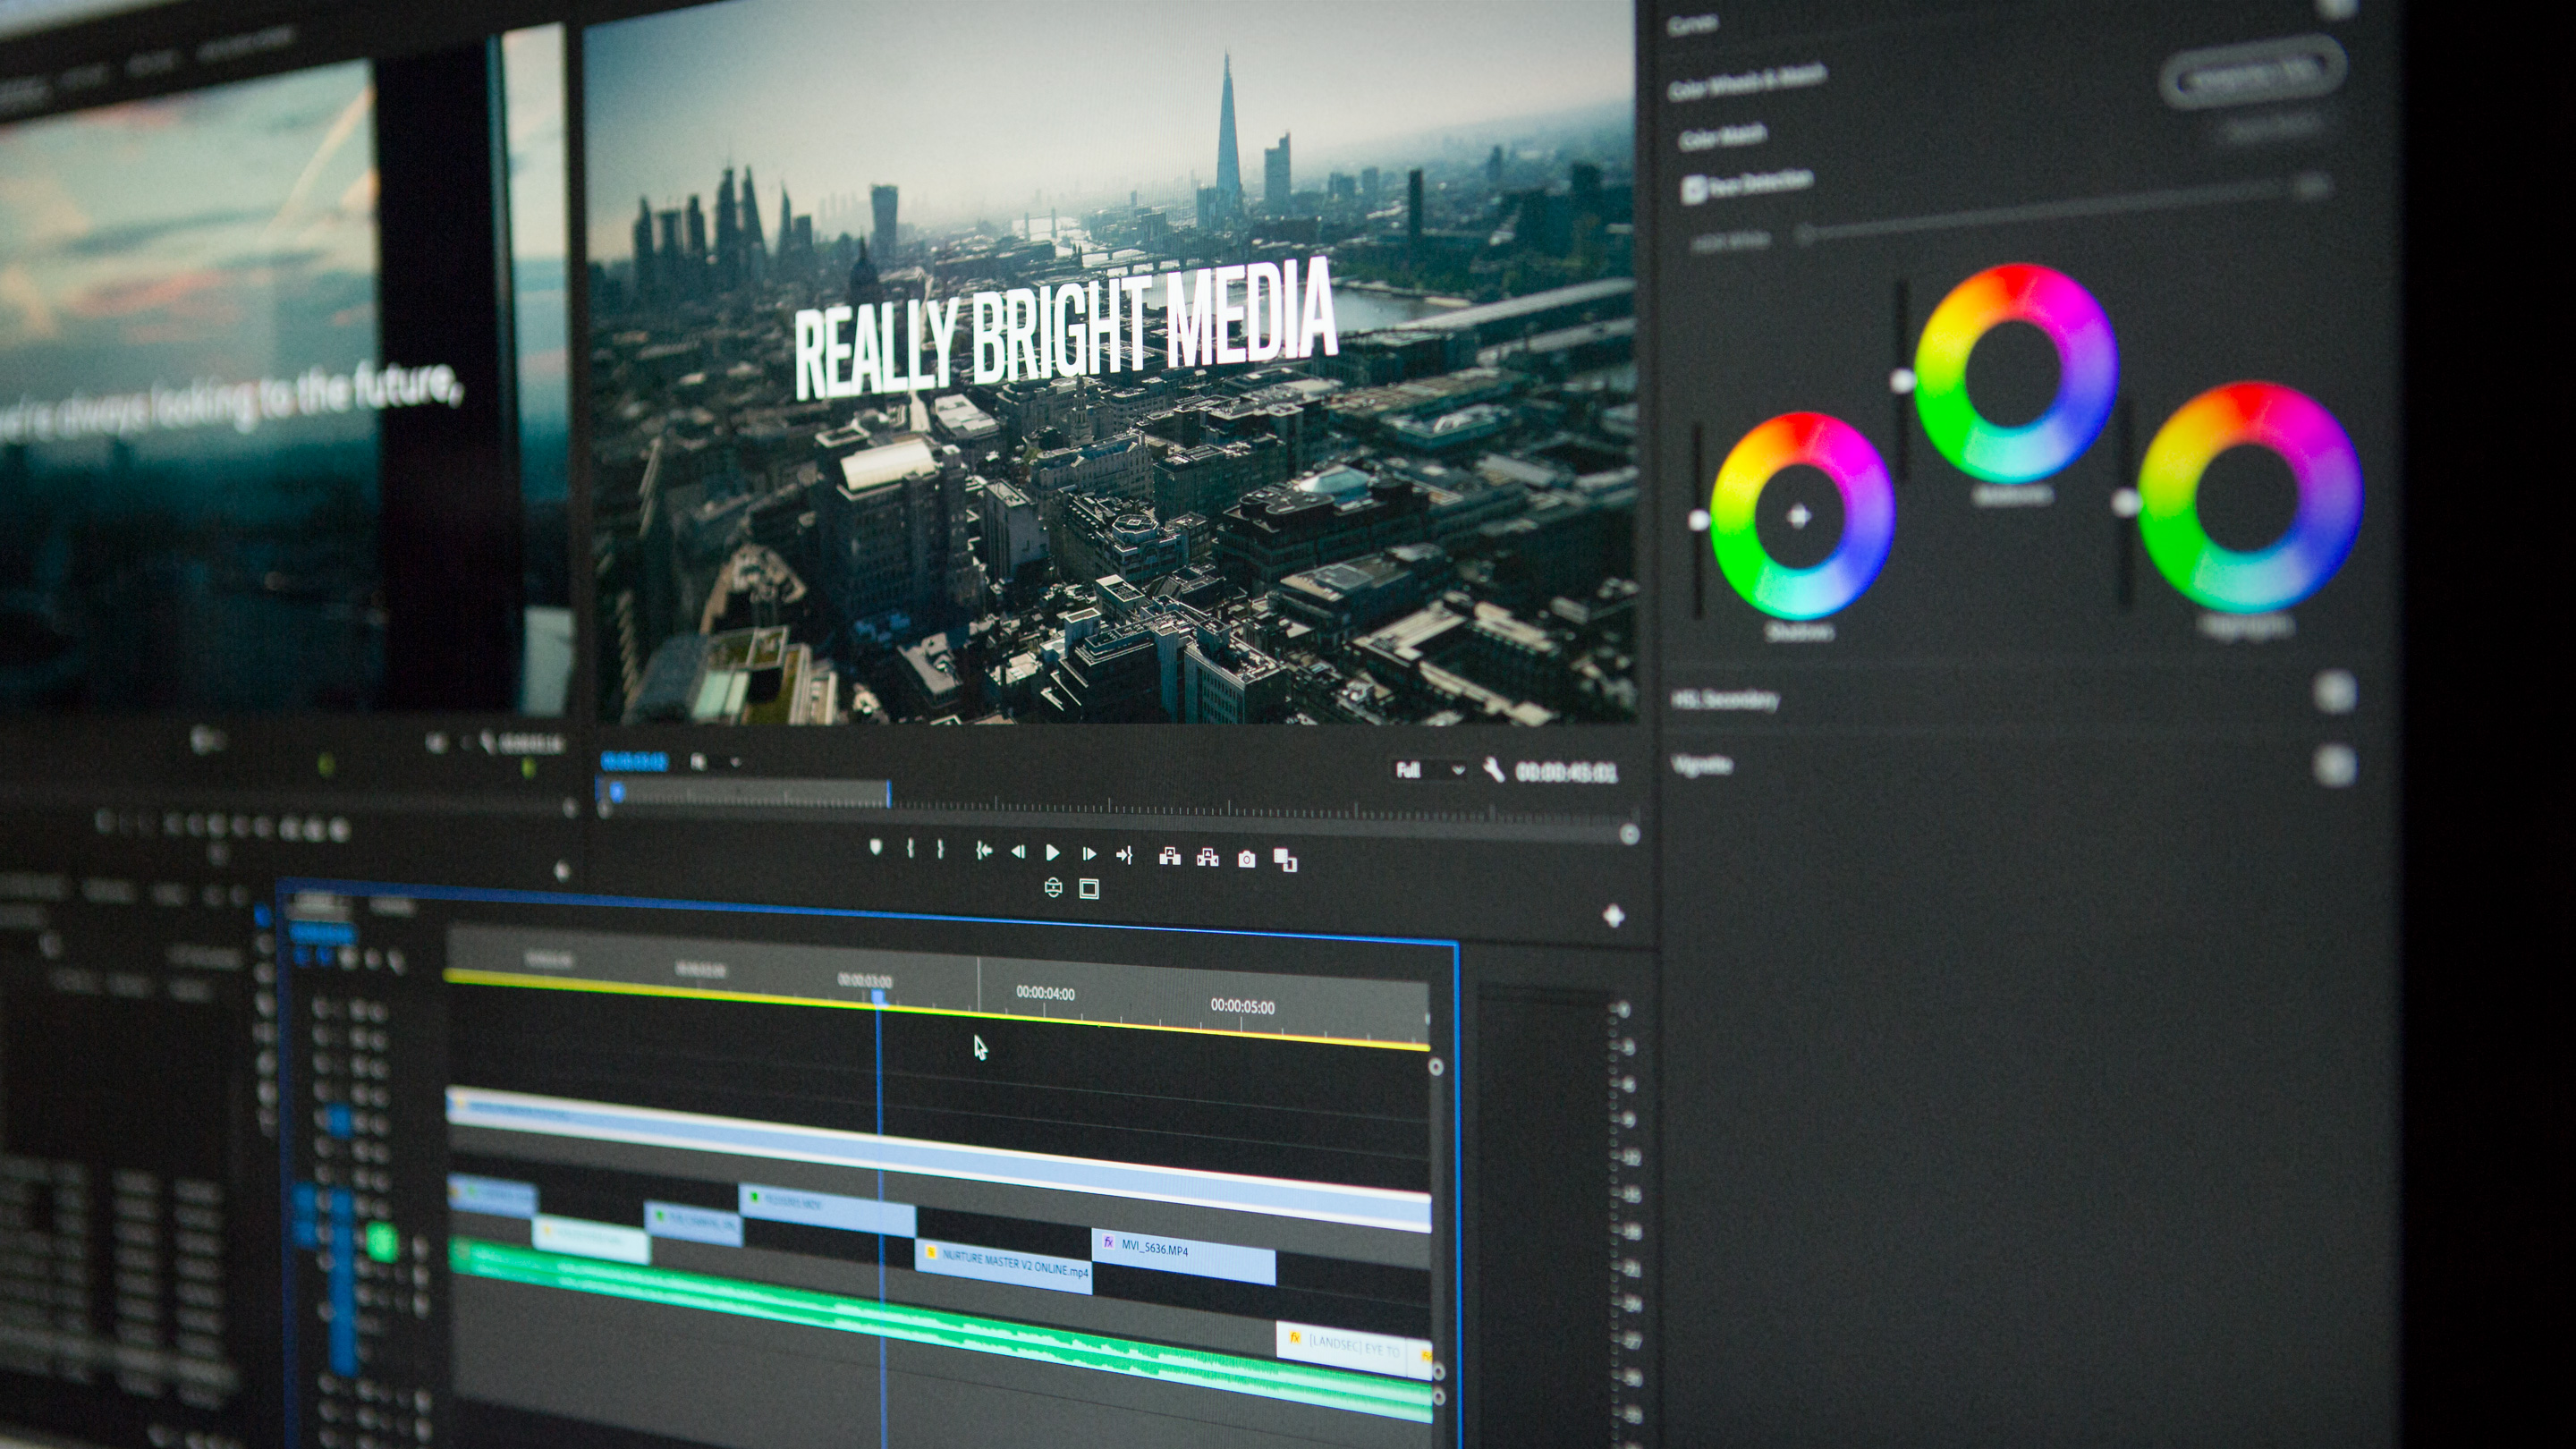Expand the HSL Secondary section
This screenshot has width=2576, height=1449.
click(x=1726, y=699)
